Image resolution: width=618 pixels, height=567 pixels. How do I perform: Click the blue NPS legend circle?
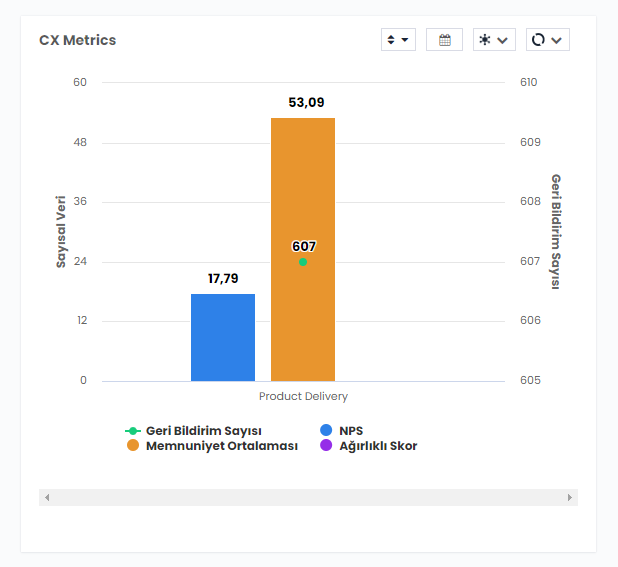pos(325,430)
